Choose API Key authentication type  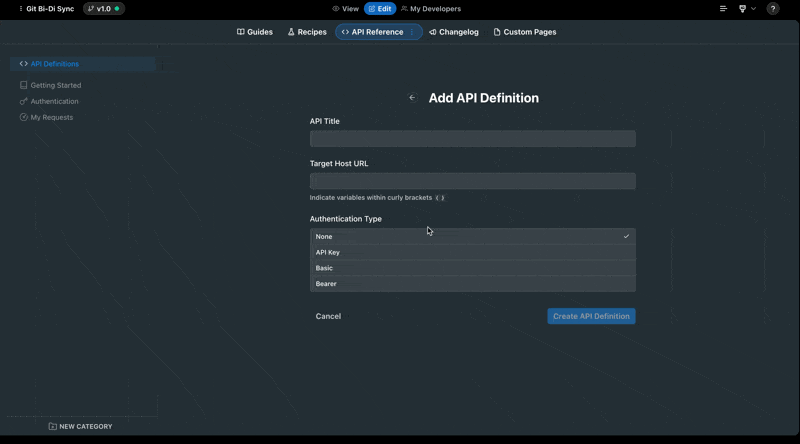472,252
